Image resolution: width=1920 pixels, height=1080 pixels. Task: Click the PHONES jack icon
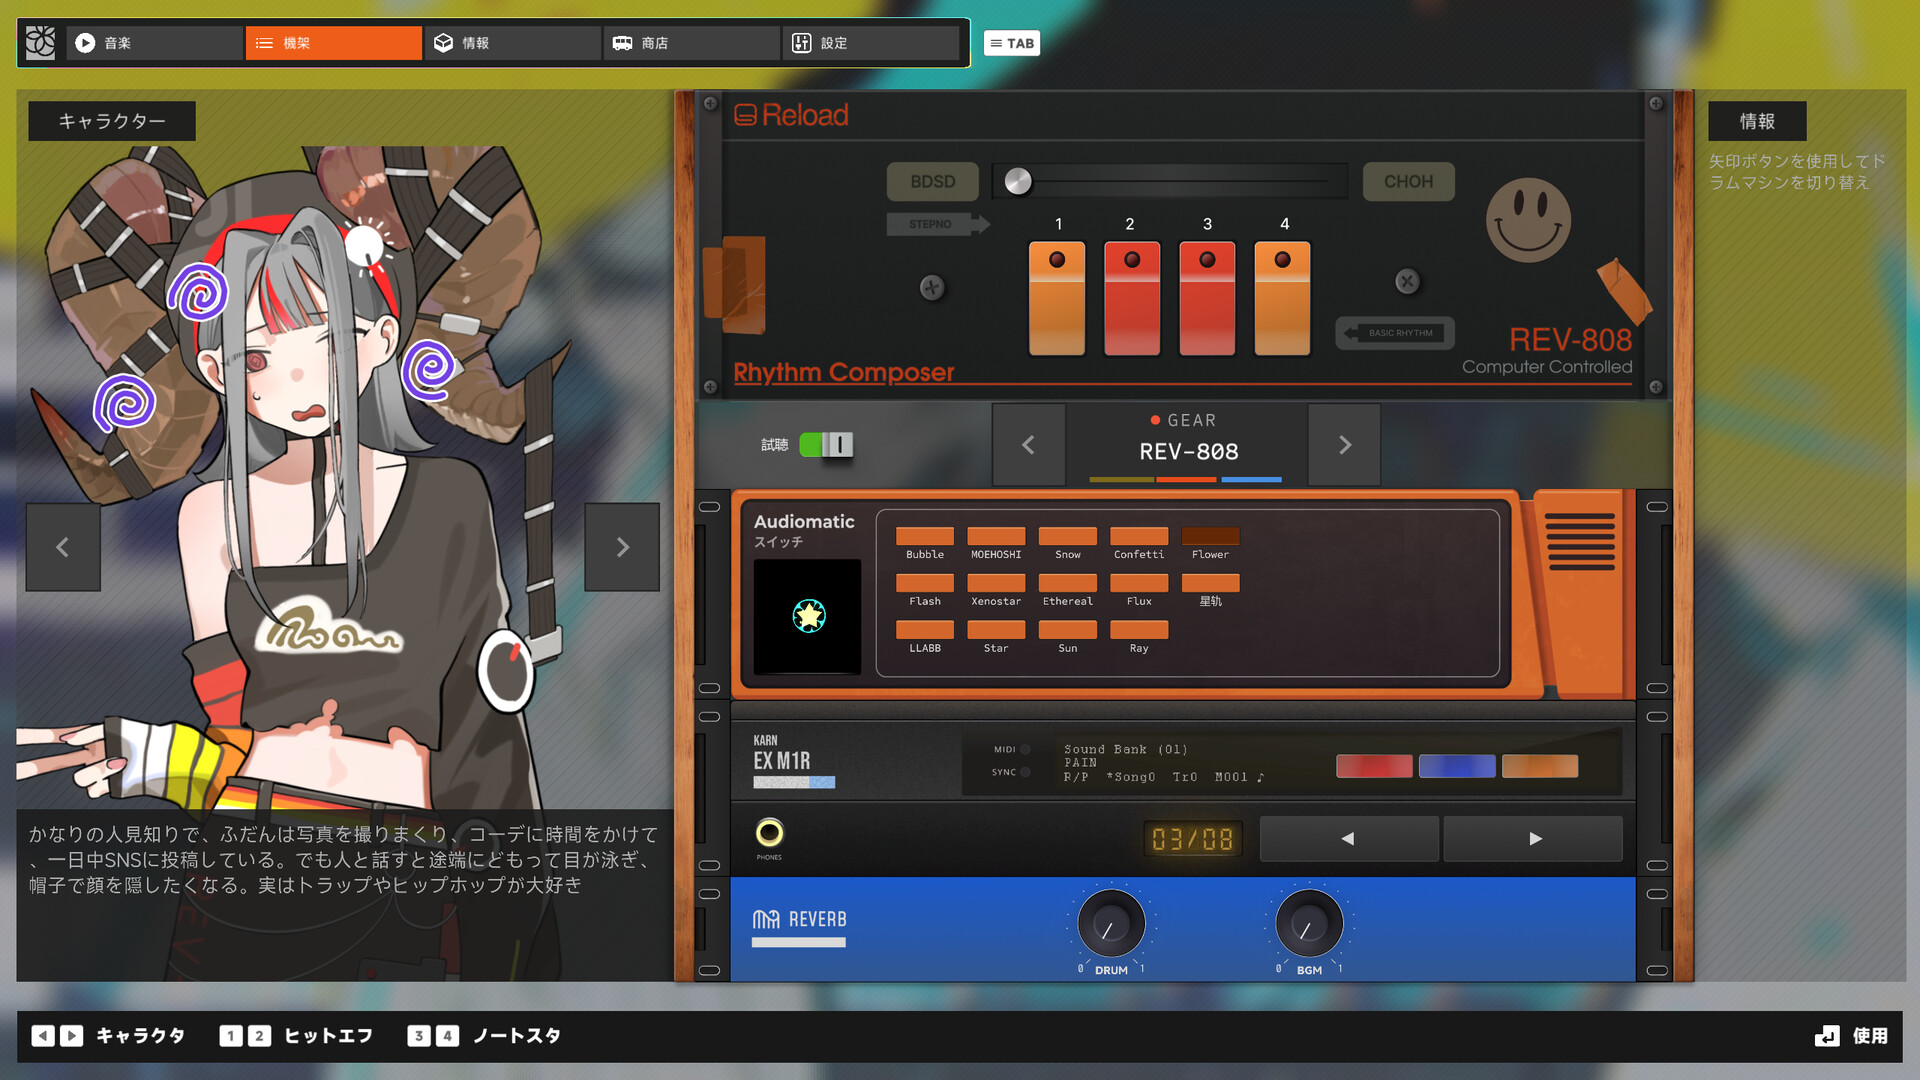(x=769, y=833)
